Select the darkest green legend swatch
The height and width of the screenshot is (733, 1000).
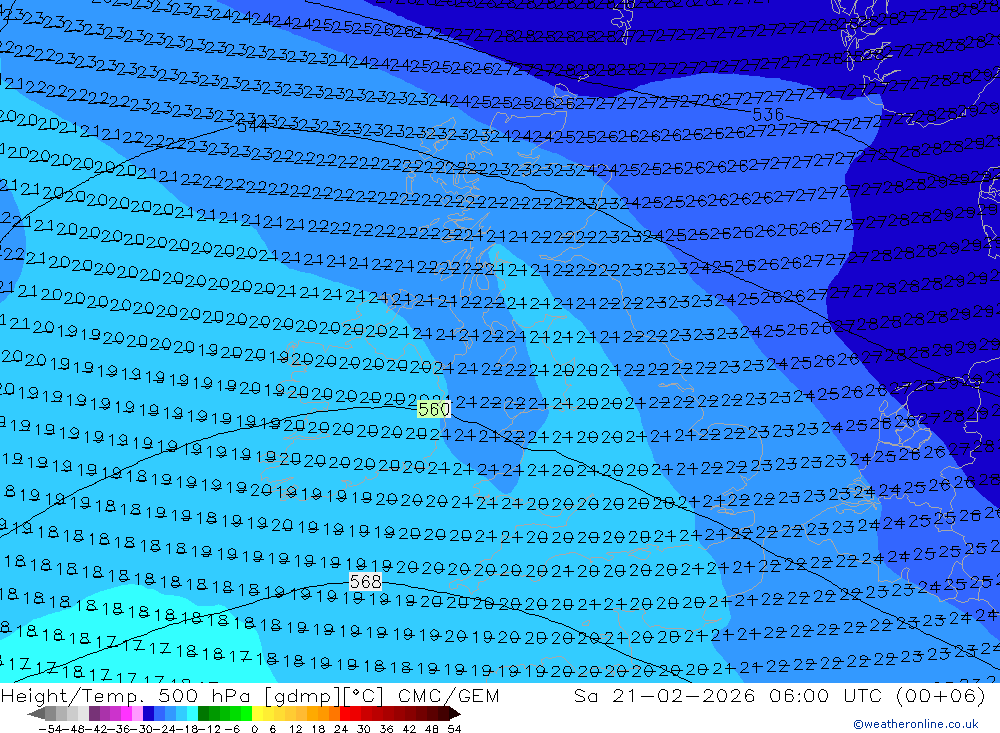(x=203, y=714)
